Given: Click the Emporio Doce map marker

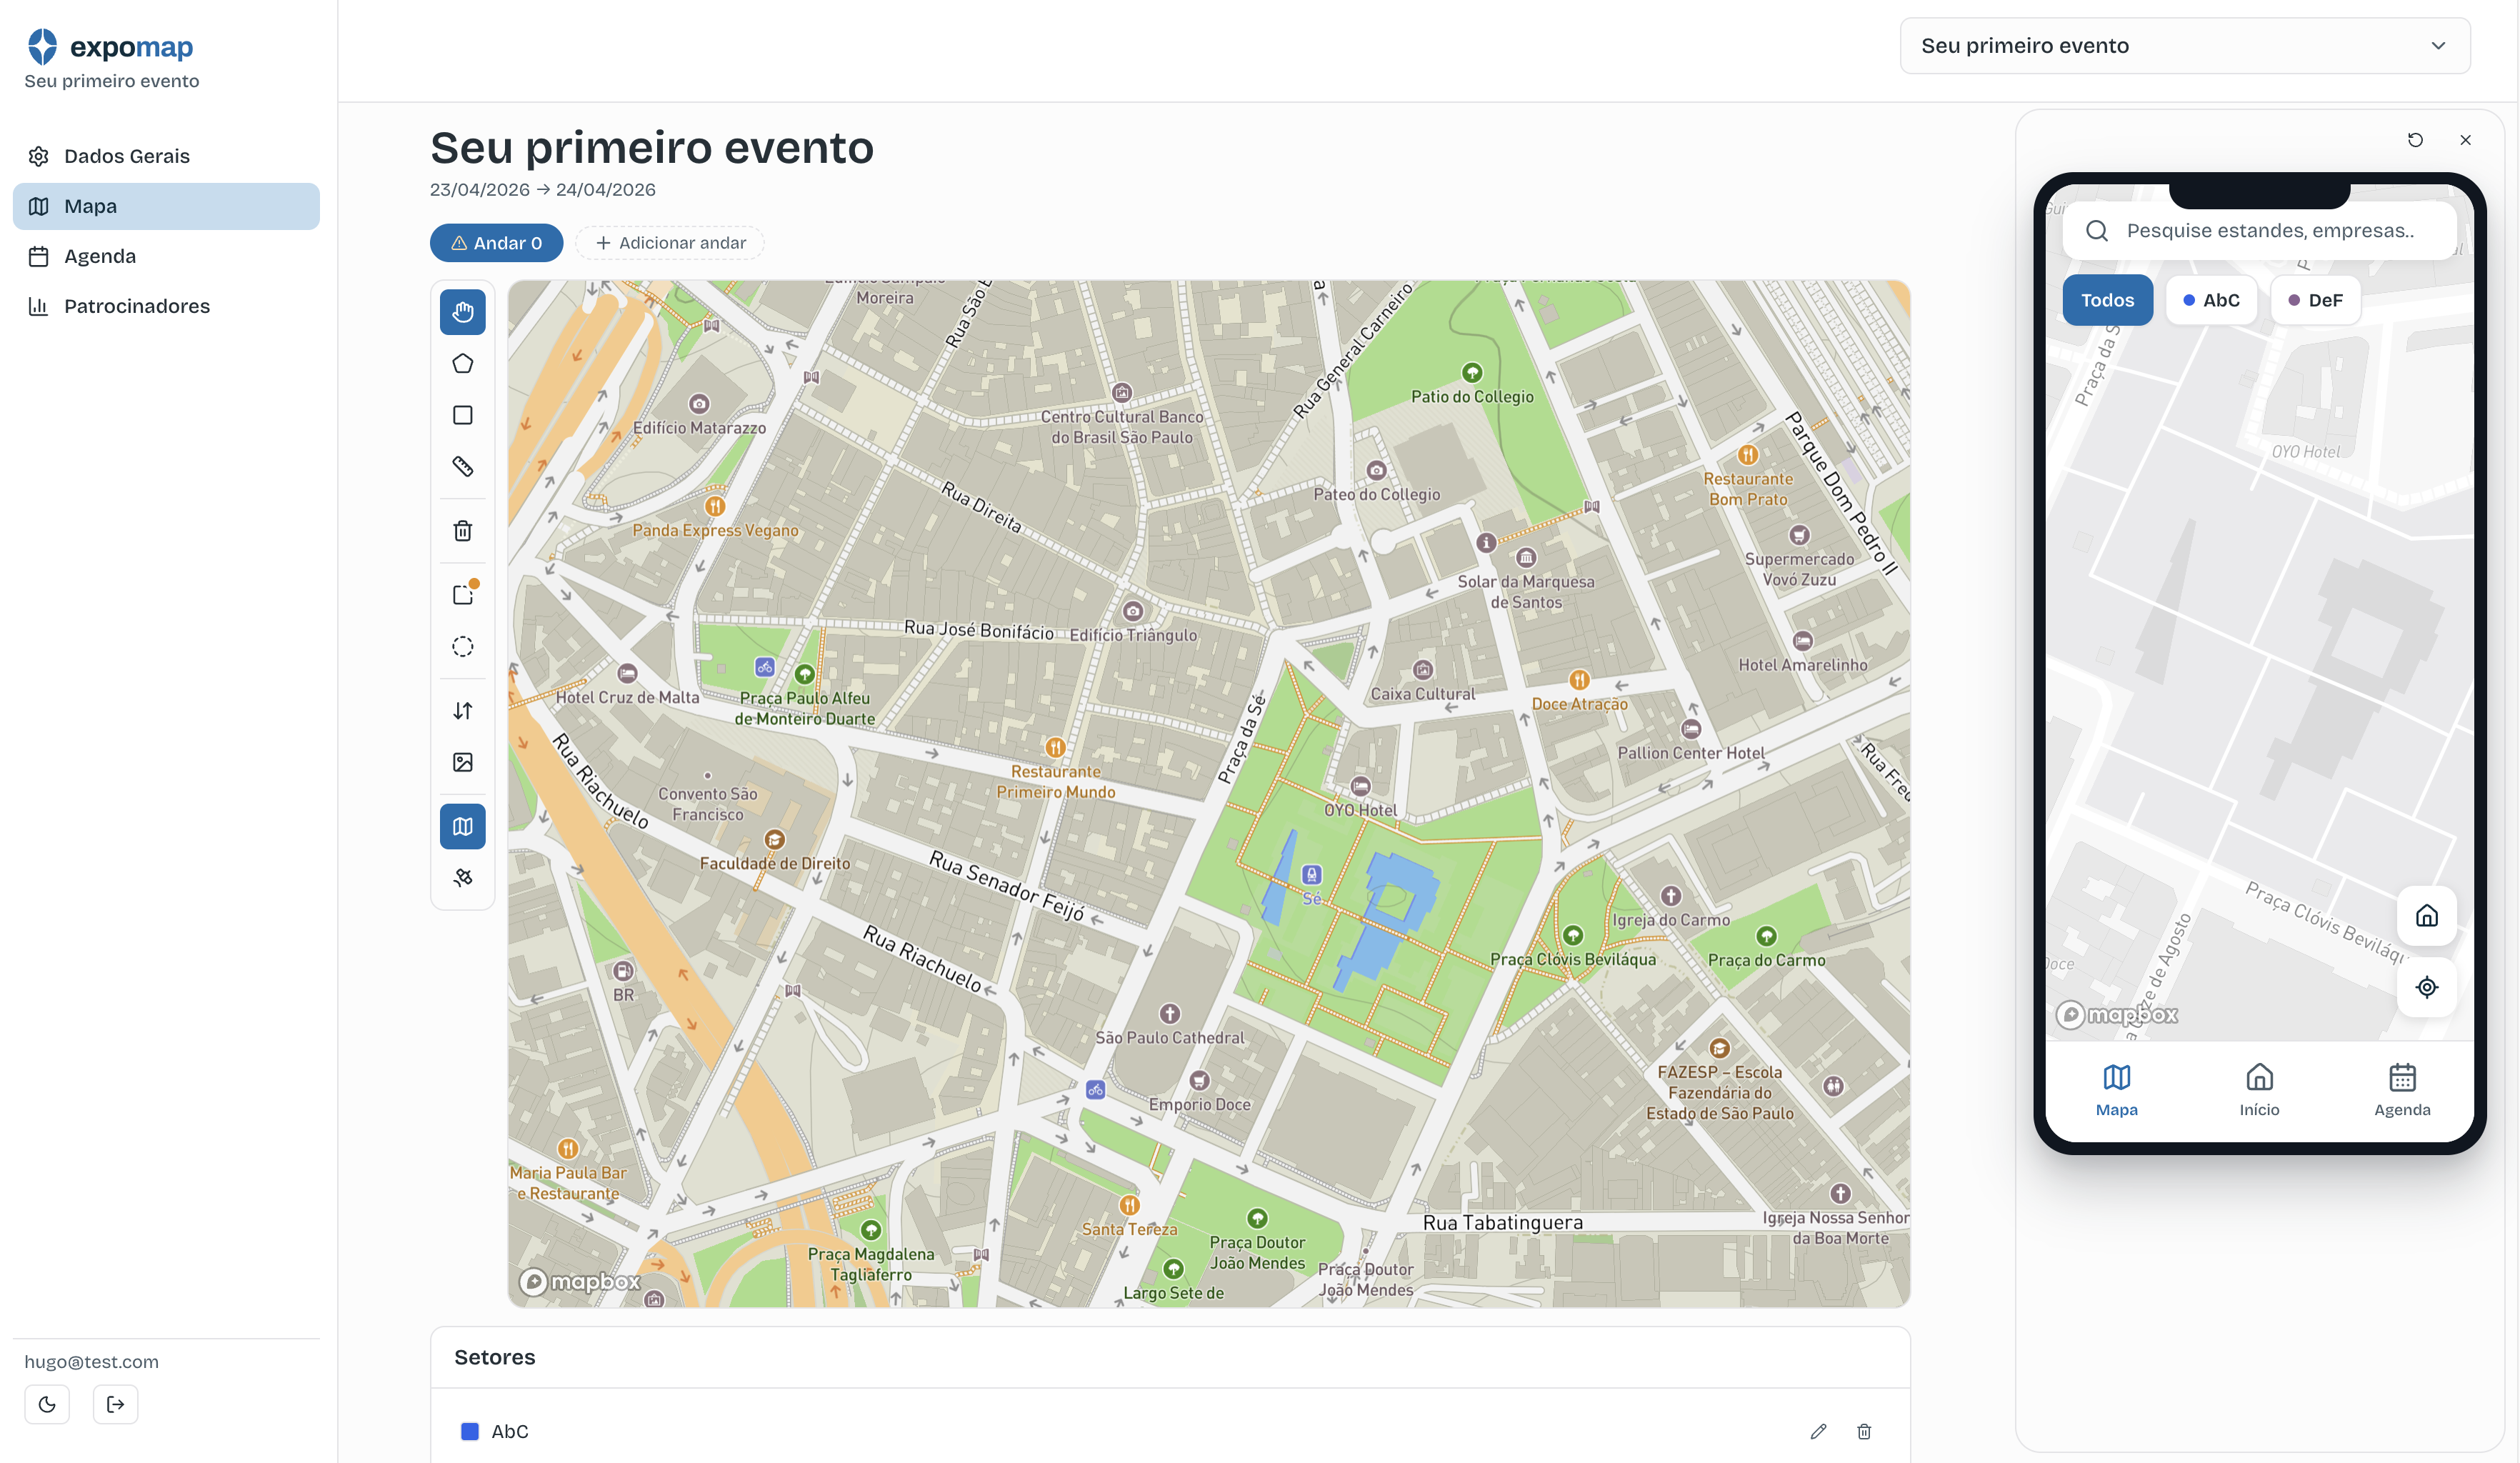Looking at the screenshot, I should coord(1199,1081).
